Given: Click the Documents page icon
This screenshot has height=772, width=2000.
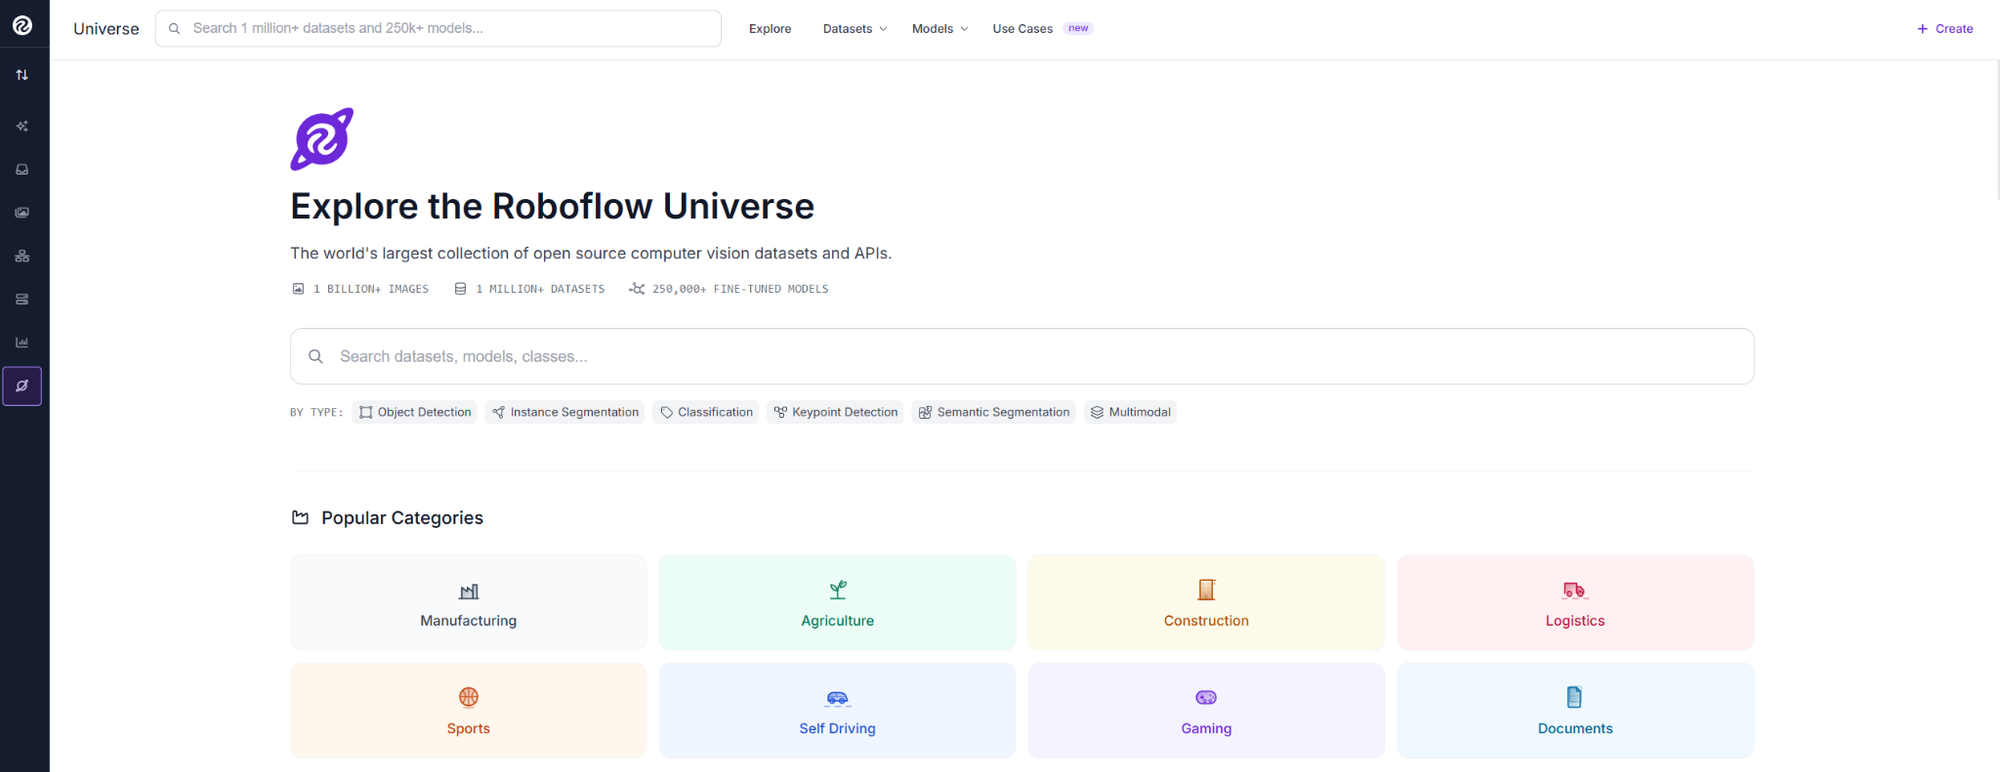Looking at the screenshot, I should 1575,697.
